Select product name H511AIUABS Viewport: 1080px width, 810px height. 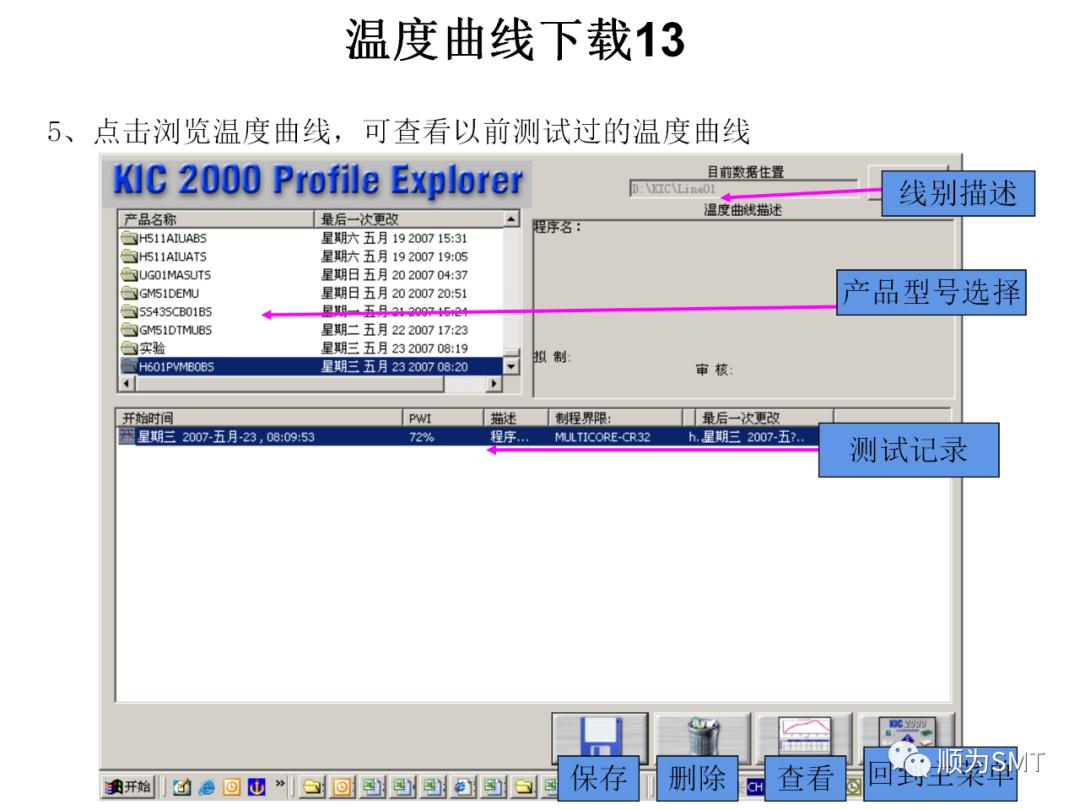(172, 238)
